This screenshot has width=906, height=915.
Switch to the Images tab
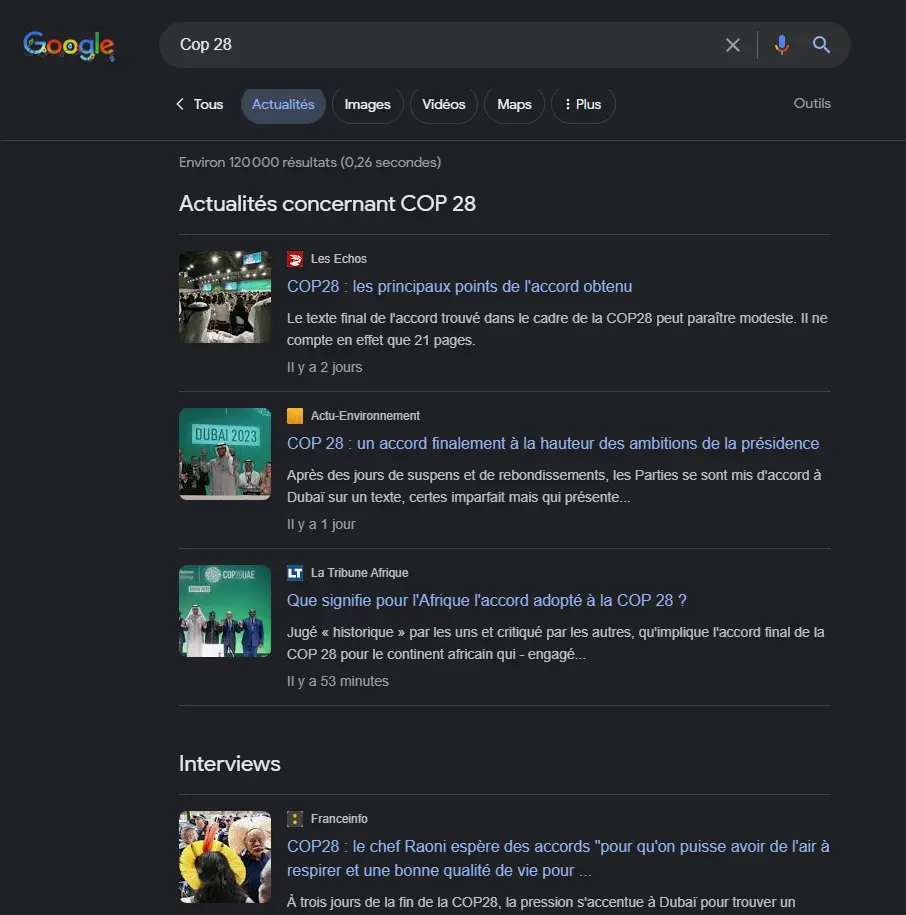368,105
